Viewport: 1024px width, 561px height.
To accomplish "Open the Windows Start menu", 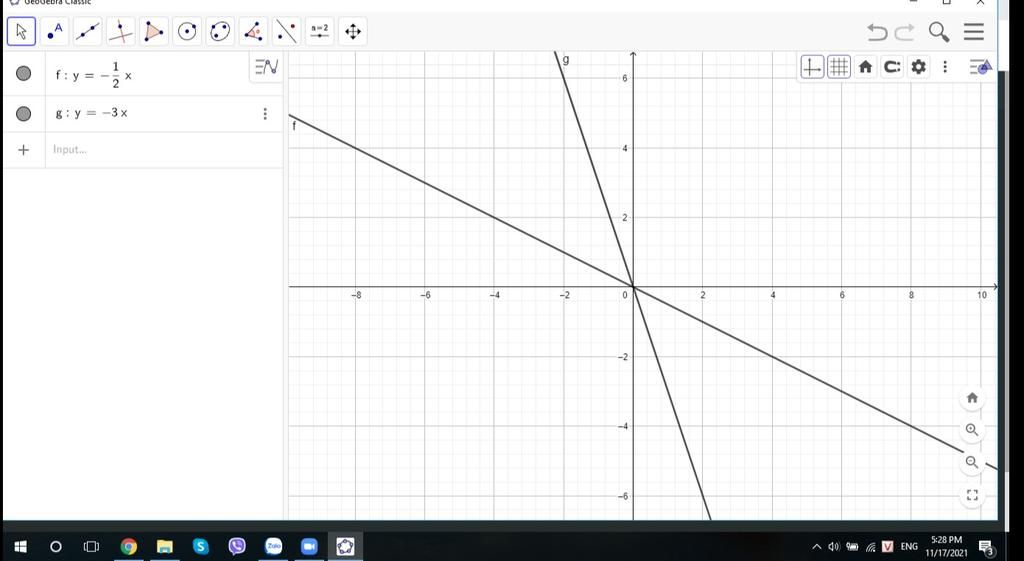I will tap(20, 547).
